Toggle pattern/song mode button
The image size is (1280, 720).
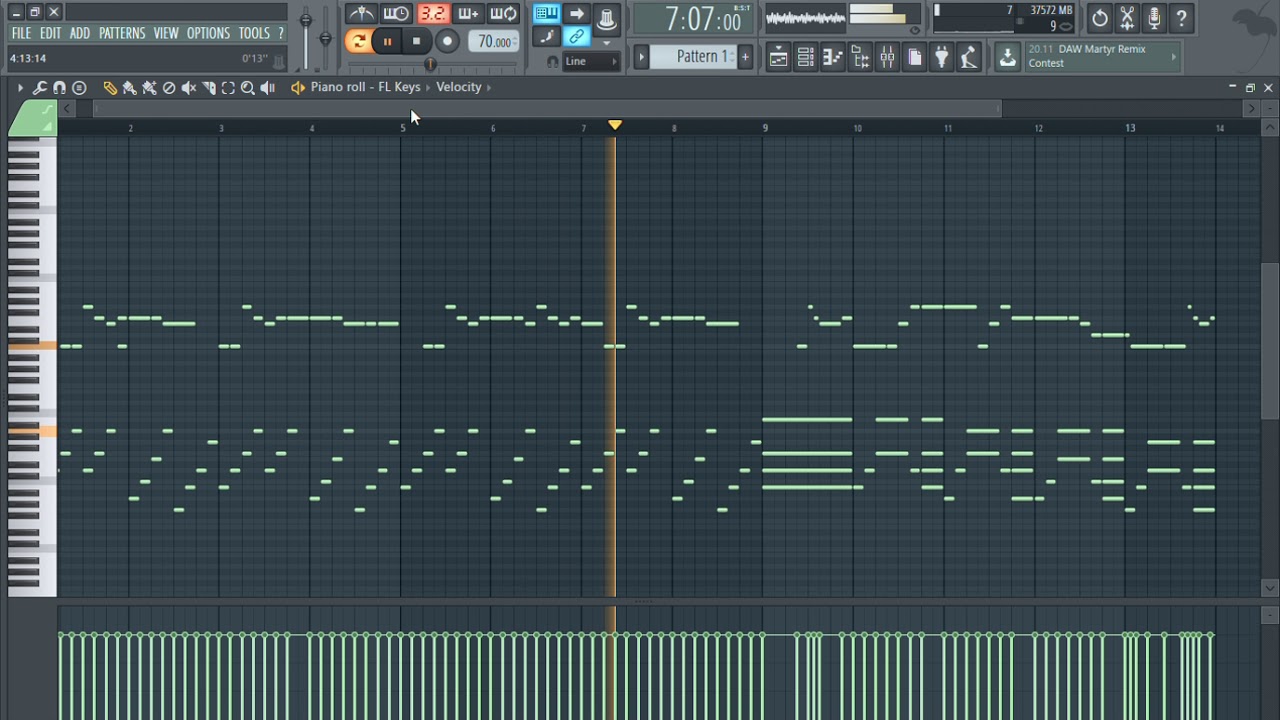coord(358,41)
